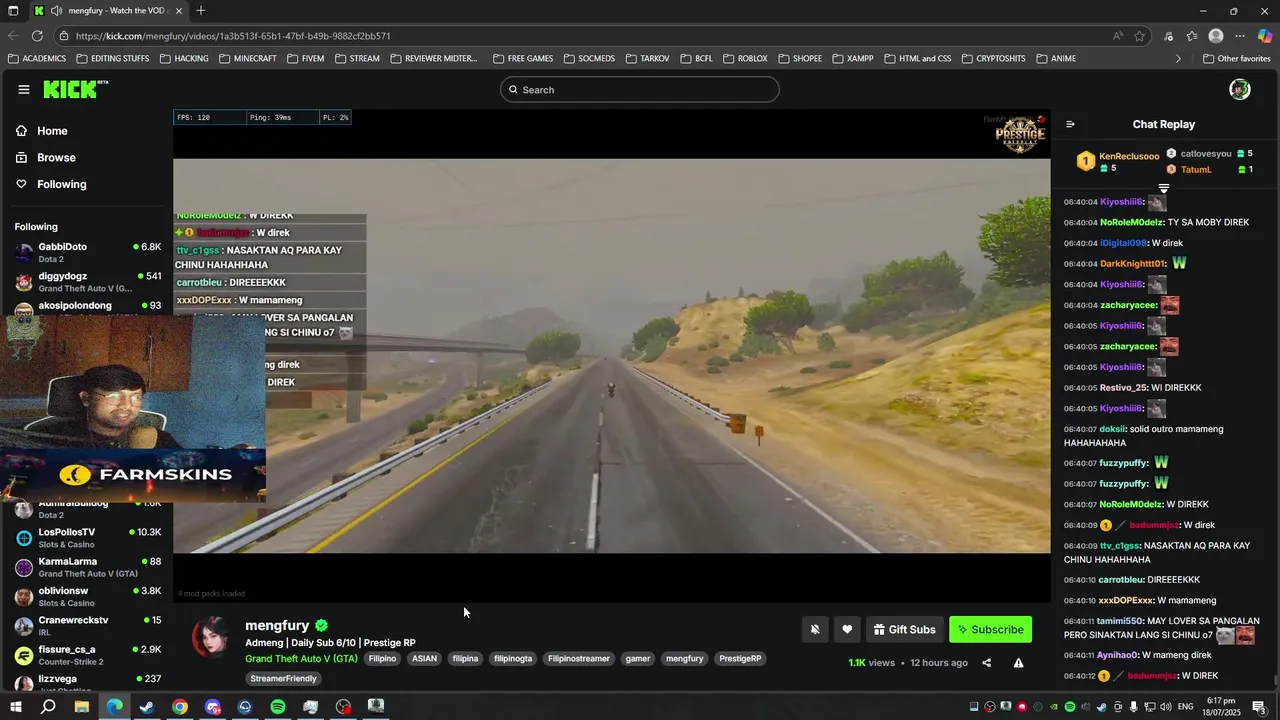Click the browser address bar URL

pyautogui.click(x=233, y=36)
